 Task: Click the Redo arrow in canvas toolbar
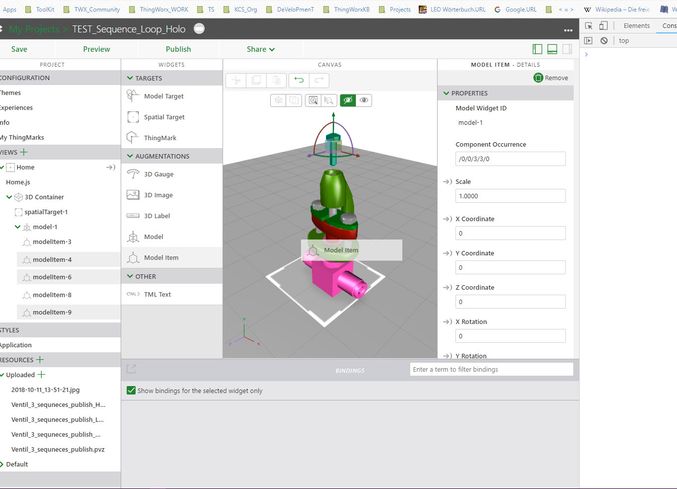(319, 80)
